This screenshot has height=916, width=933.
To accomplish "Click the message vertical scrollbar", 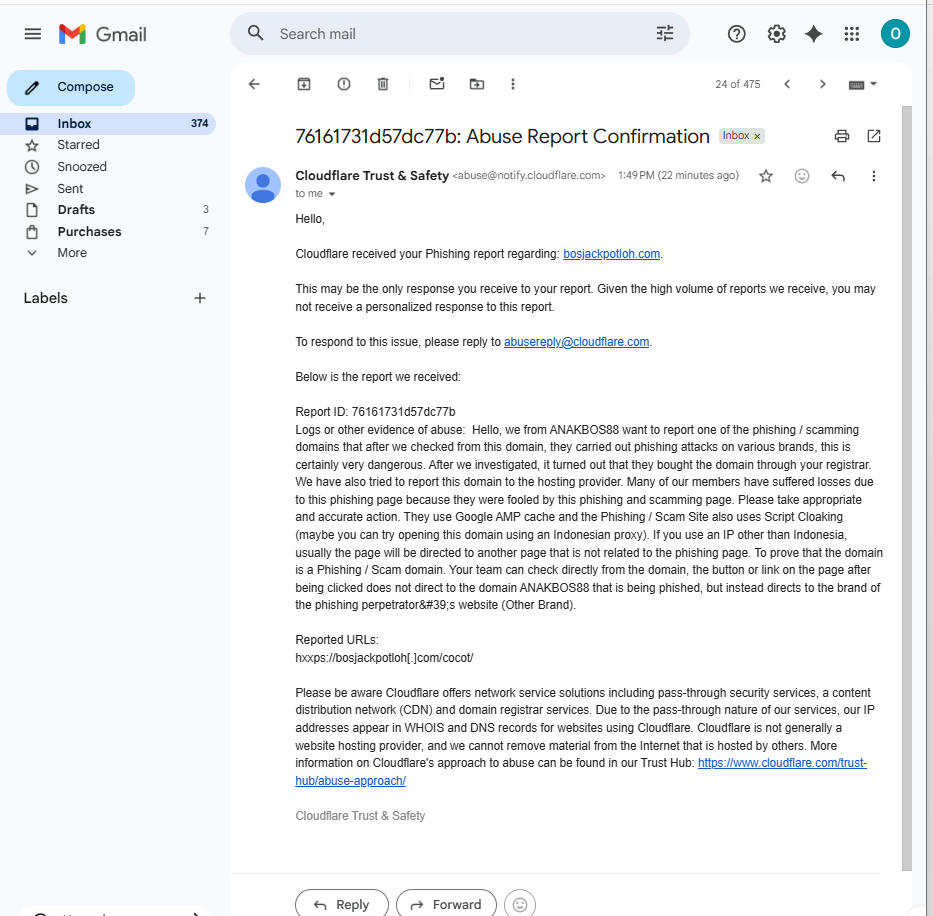I will point(906,488).
